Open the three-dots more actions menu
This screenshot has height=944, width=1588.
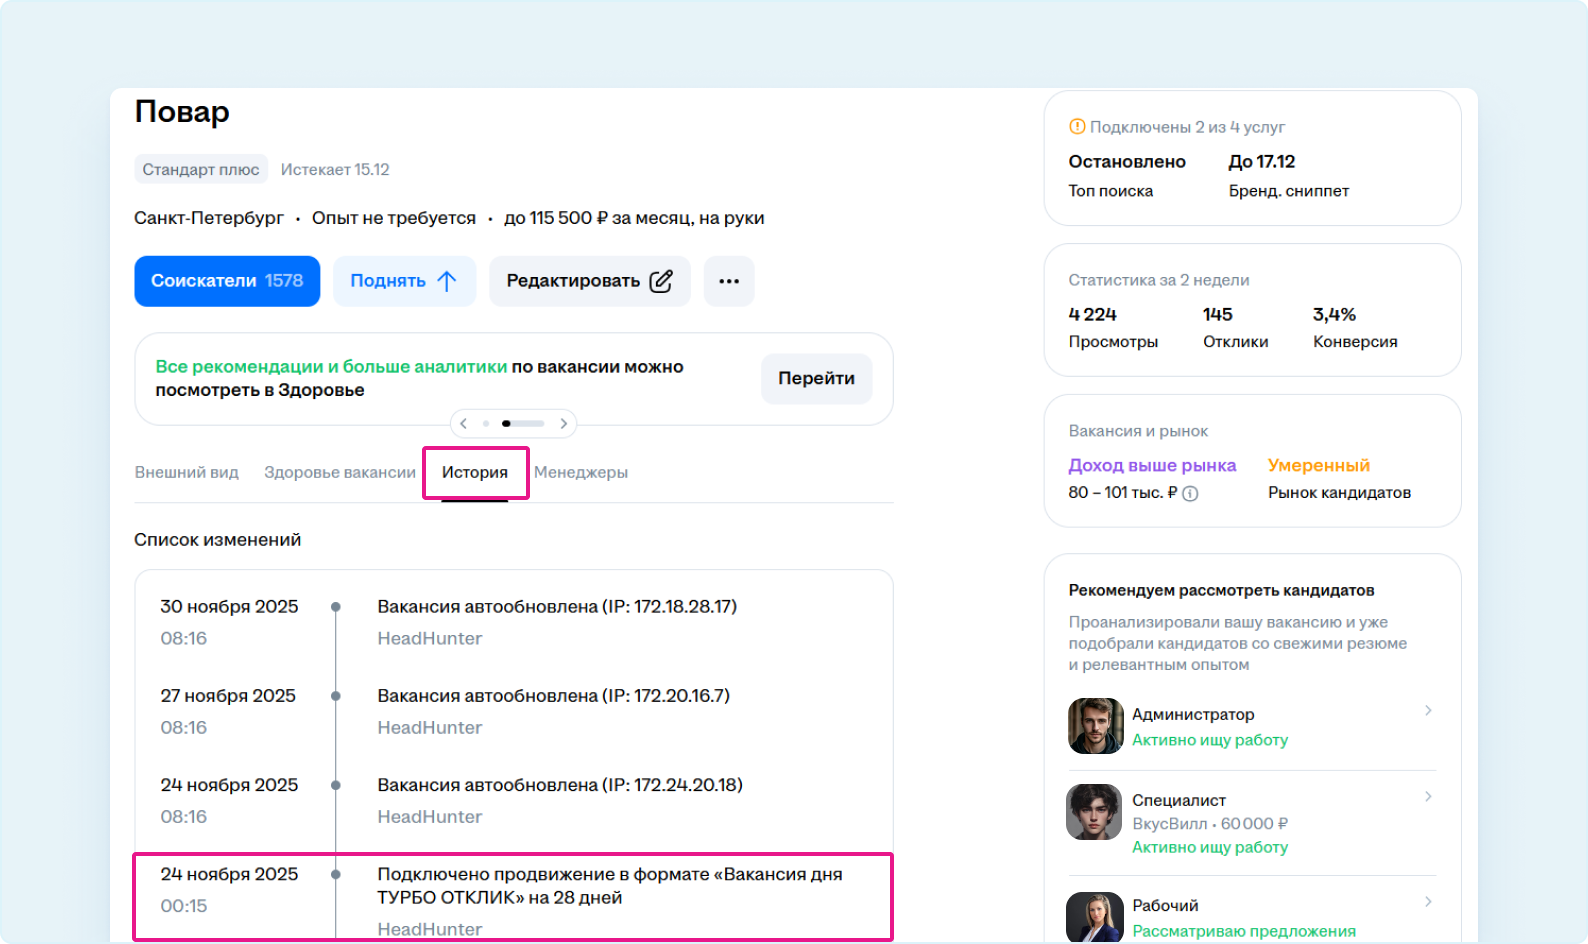729,281
